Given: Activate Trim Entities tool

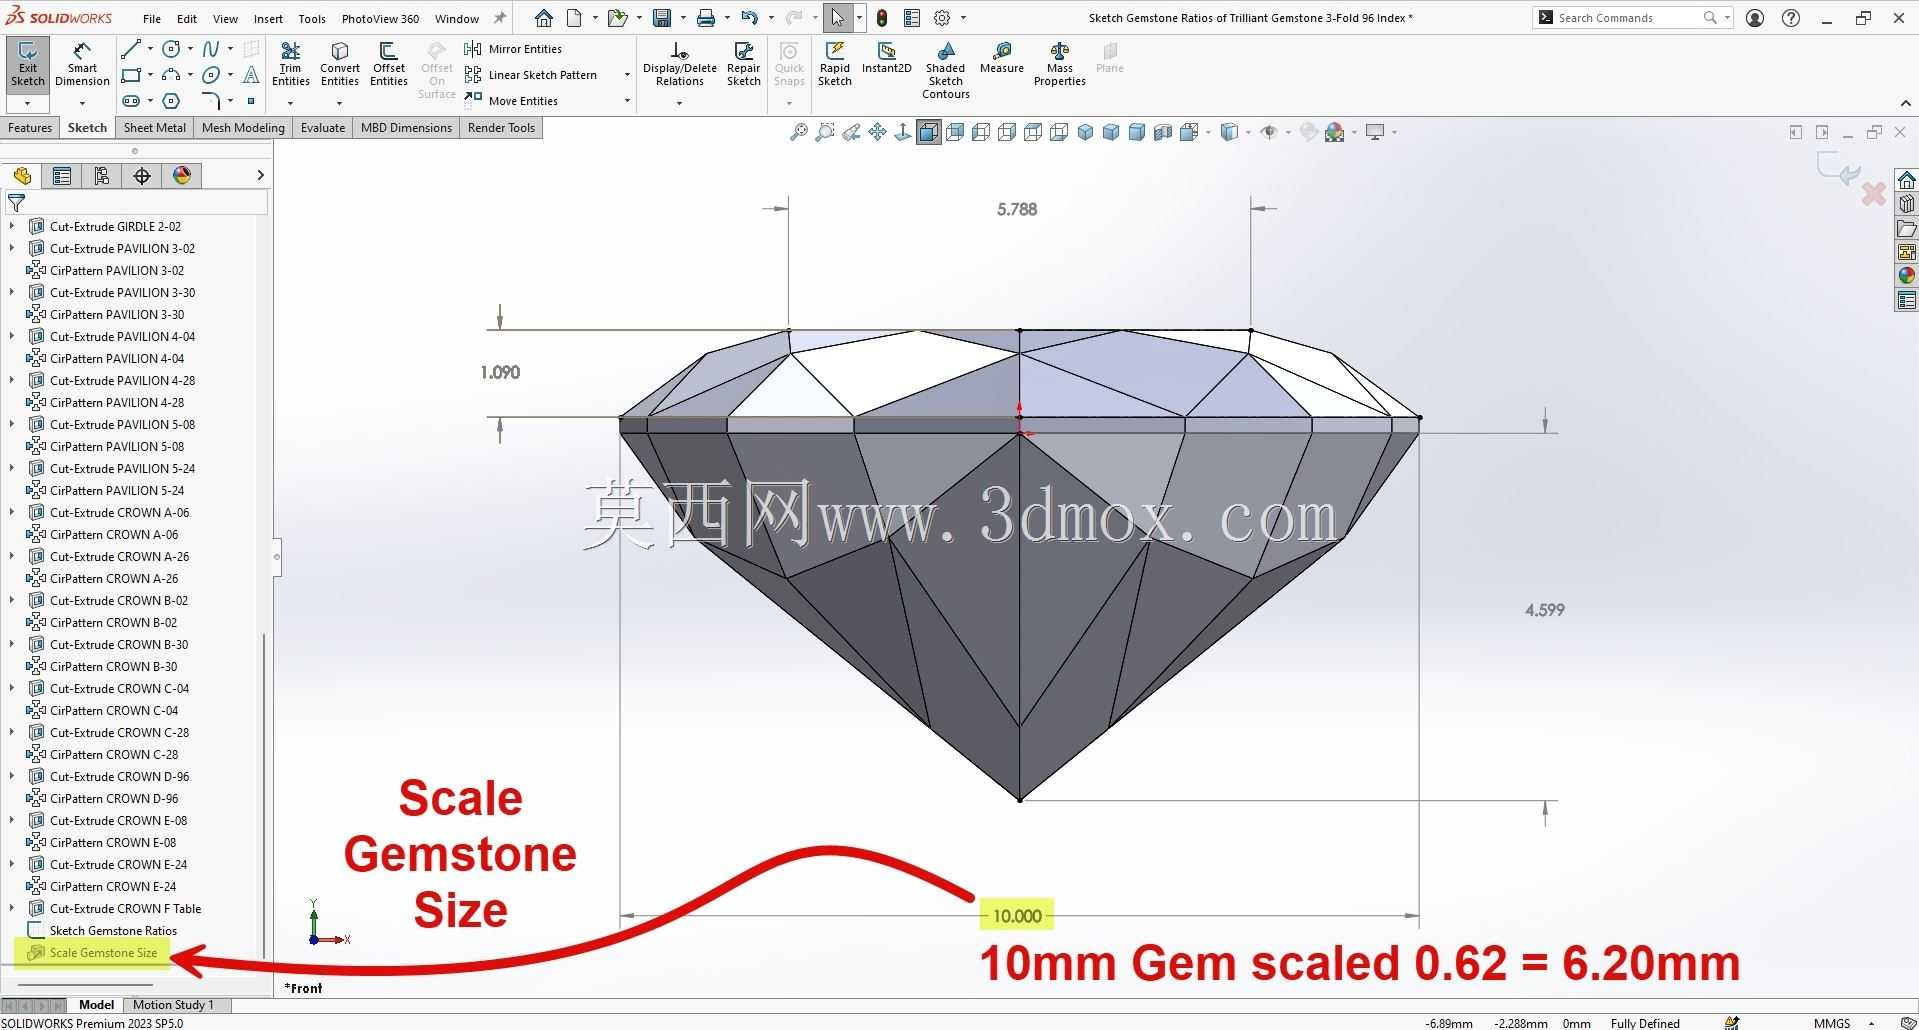Looking at the screenshot, I should click(290, 65).
